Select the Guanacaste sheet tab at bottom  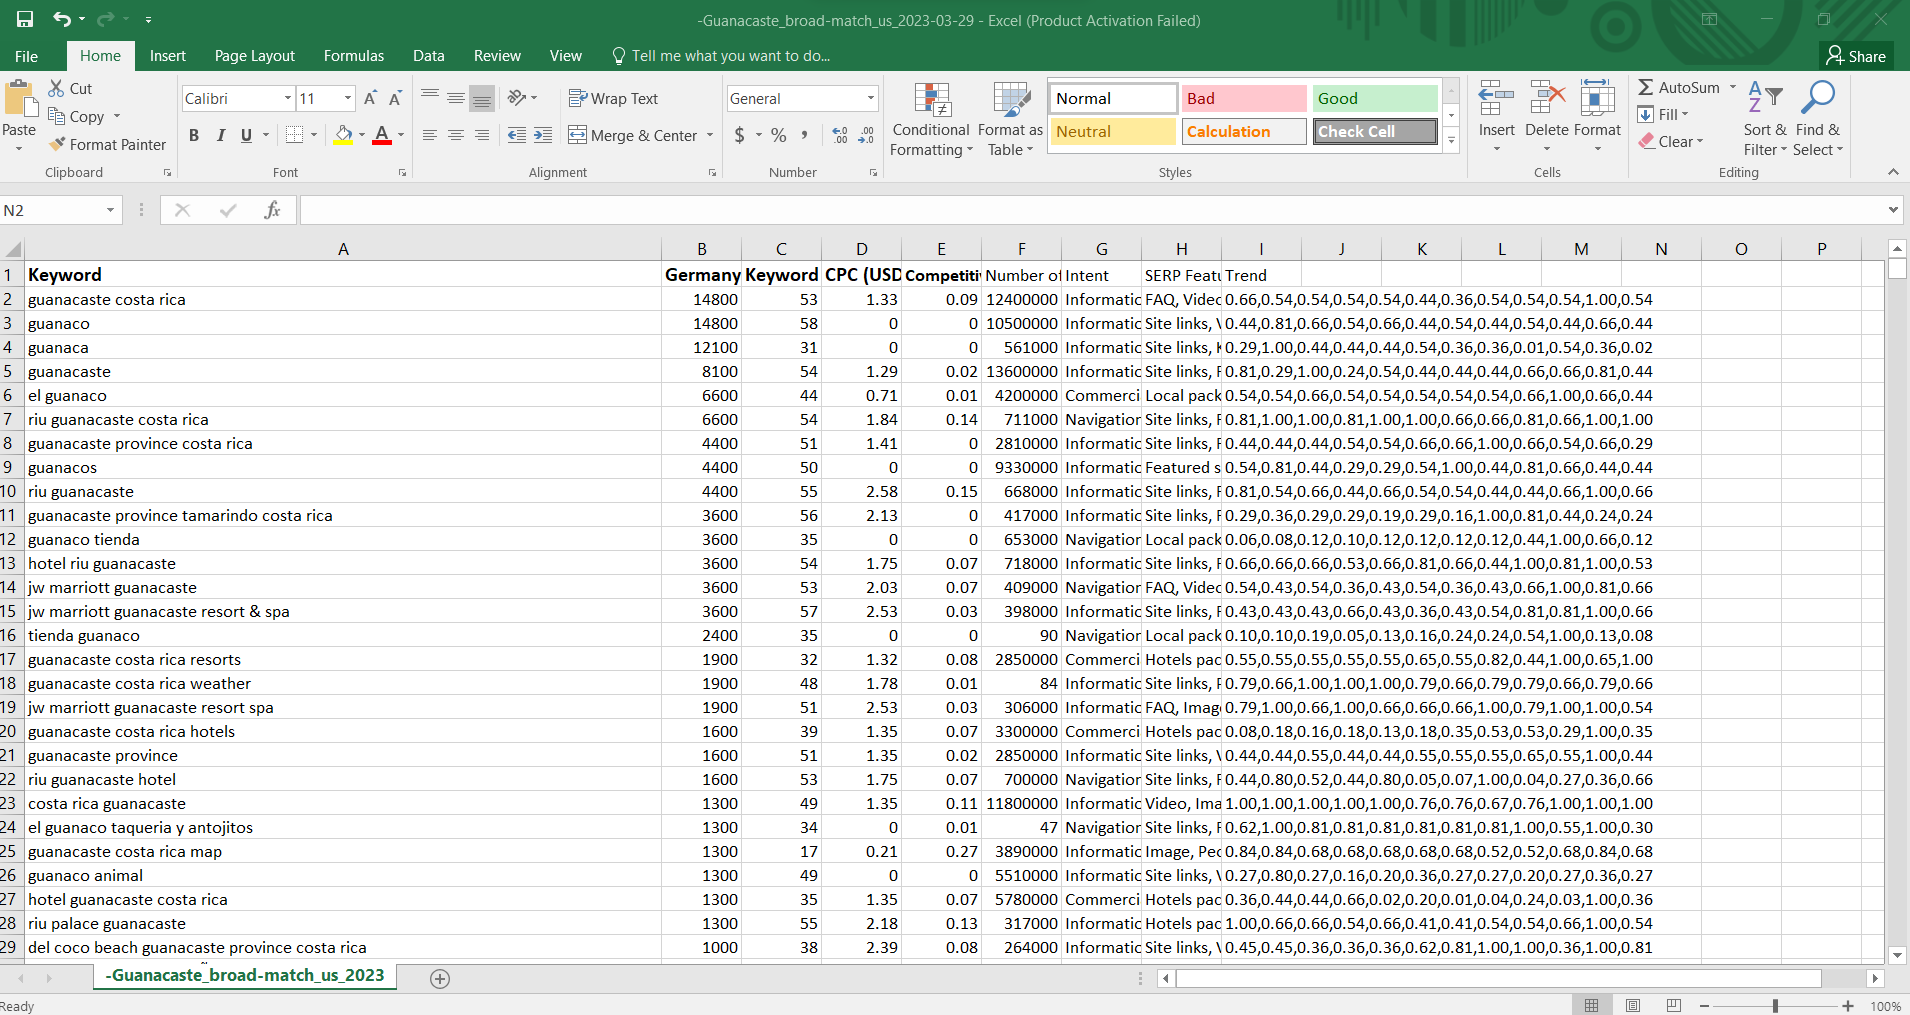244,975
